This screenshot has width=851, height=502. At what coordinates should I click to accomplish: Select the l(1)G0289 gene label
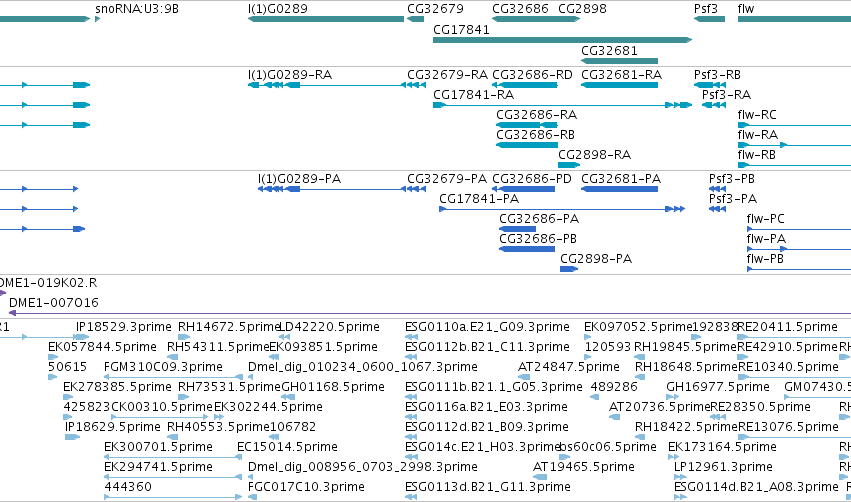pos(277,9)
